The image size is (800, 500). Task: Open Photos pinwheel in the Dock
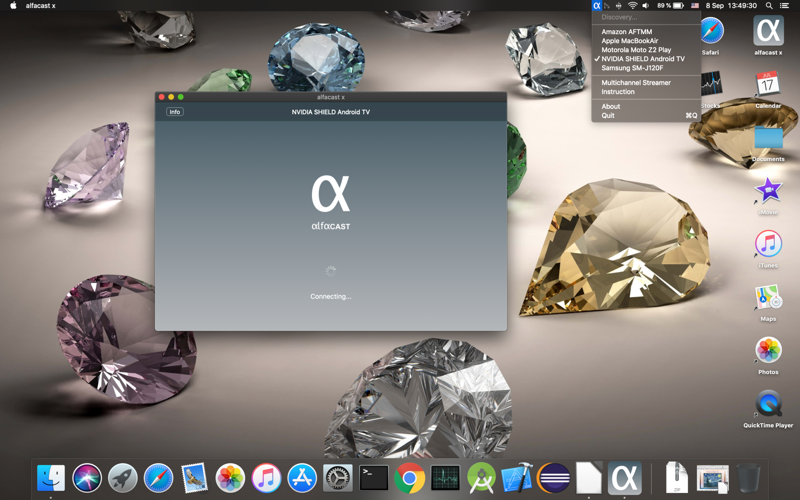coord(230,478)
